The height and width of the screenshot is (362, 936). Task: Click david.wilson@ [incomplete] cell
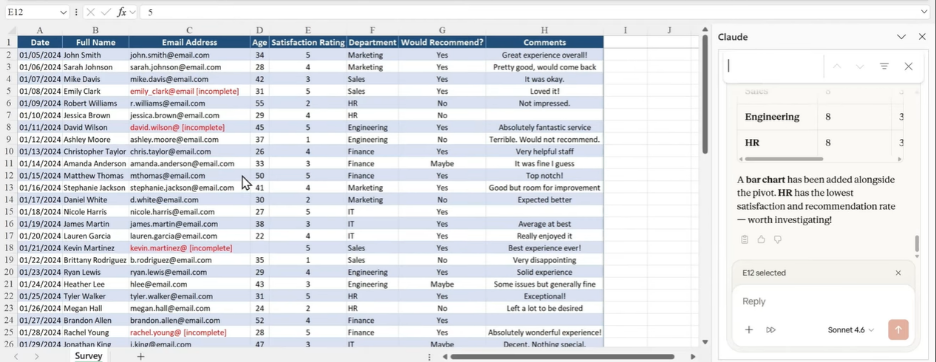pyautogui.click(x=189, y=127)
